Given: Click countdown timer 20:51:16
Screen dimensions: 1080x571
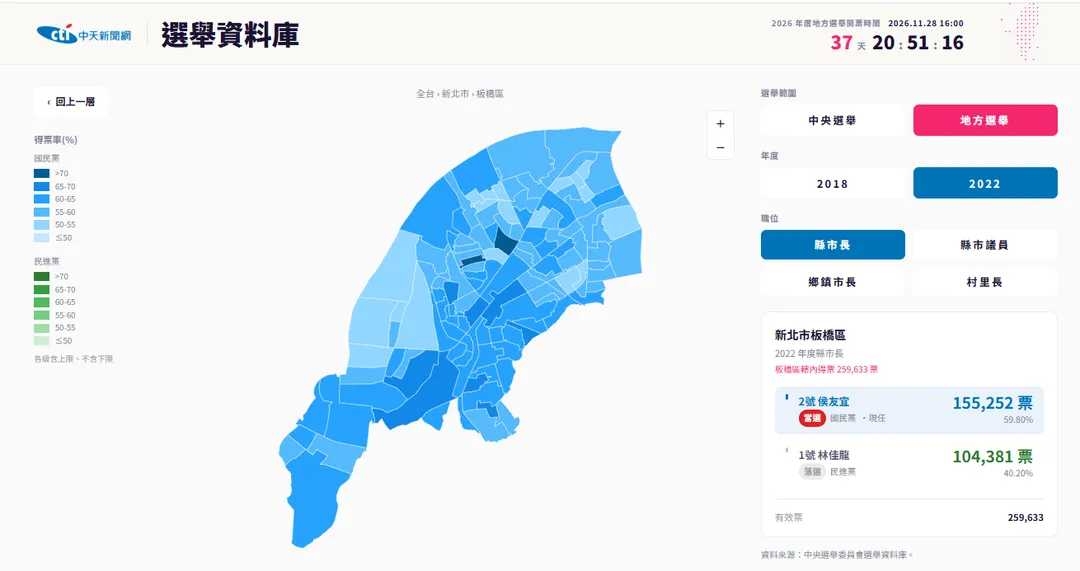Looking at the screenshot, I should coord(918,43).
